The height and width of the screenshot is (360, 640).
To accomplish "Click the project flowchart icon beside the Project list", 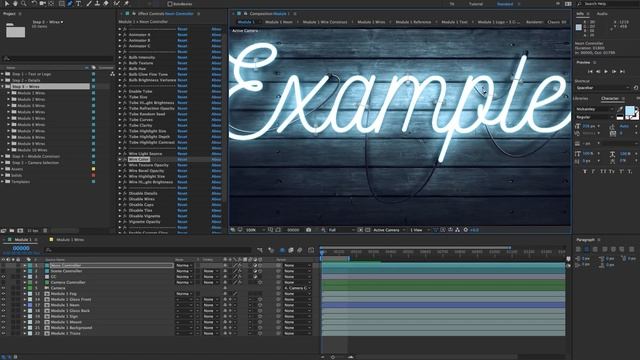I will click(112, 74).
